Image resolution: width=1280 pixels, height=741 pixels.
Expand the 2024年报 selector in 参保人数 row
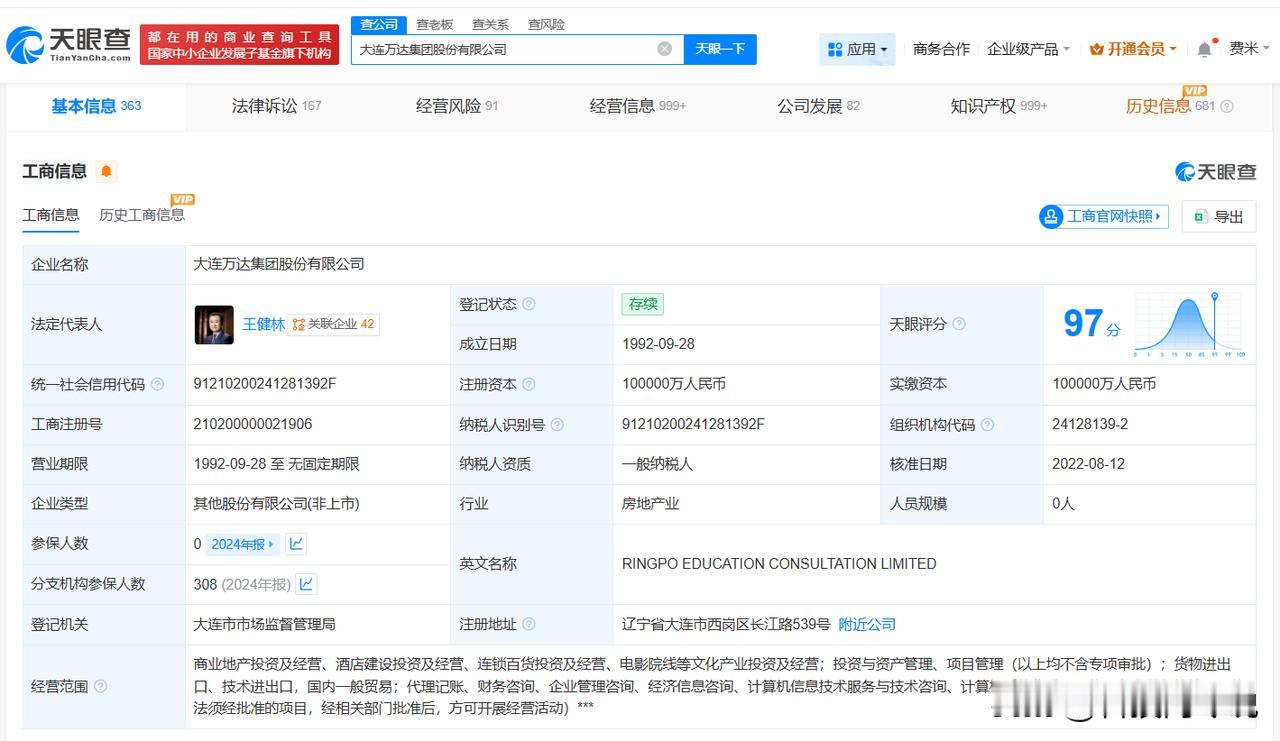(x=243, y=544)
